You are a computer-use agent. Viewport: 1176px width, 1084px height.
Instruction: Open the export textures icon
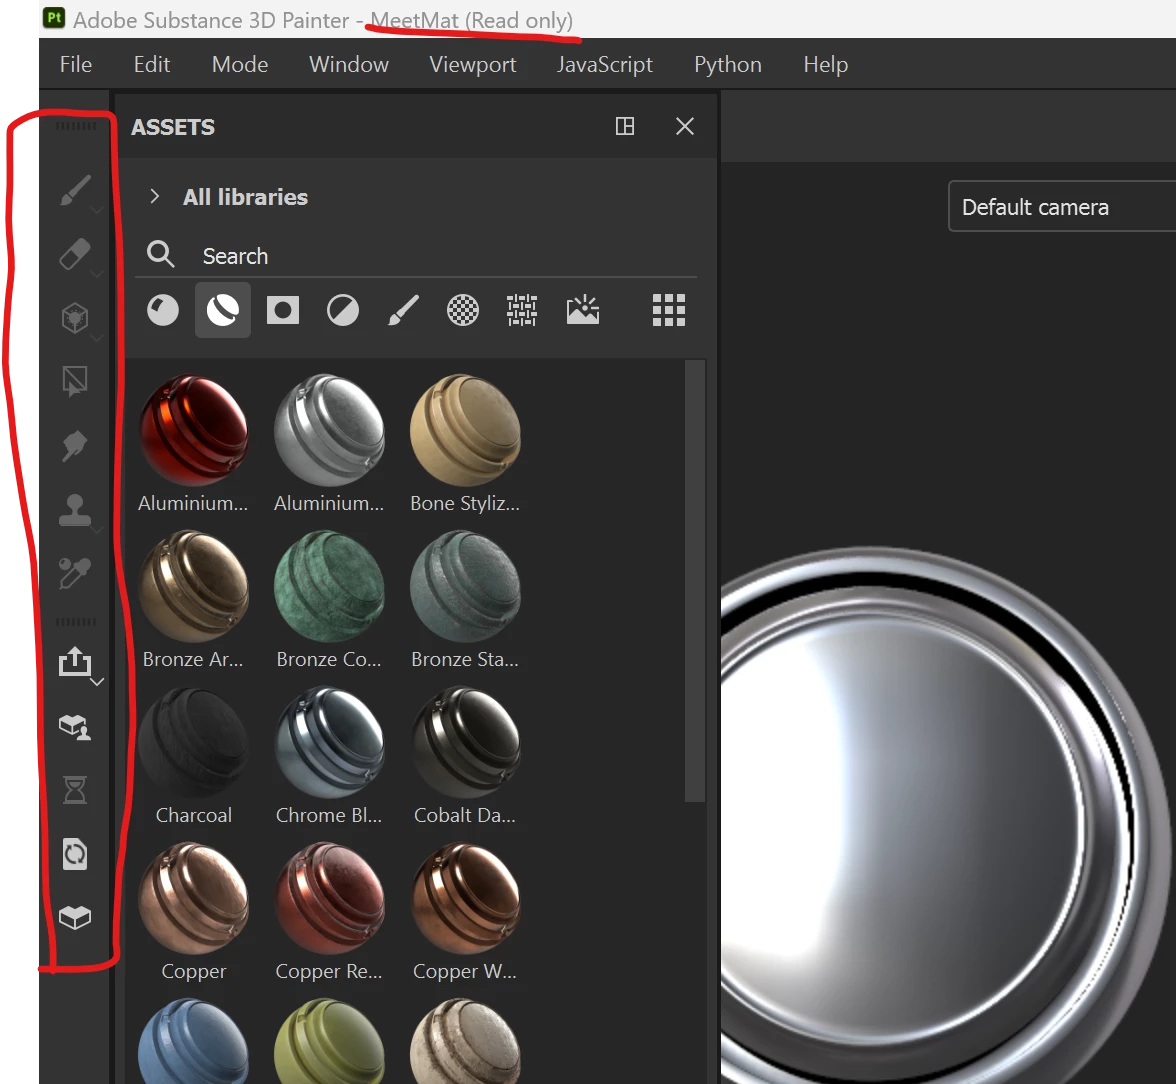(x=75, y=662)
